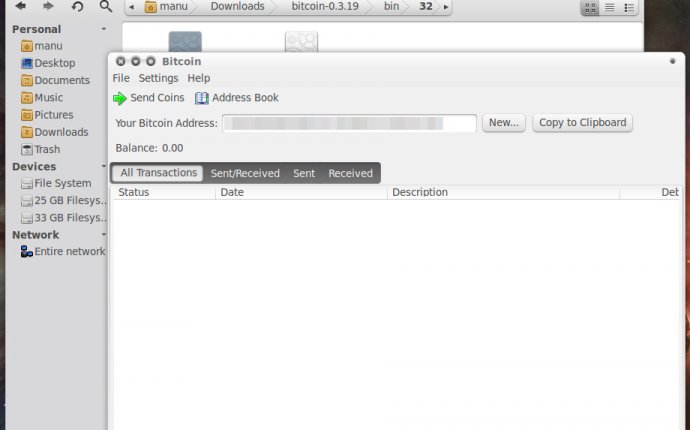The width and height of the screenshot is (690, 430).
Task: Collapse the Personal sidebar section
Action: point(104,29)
